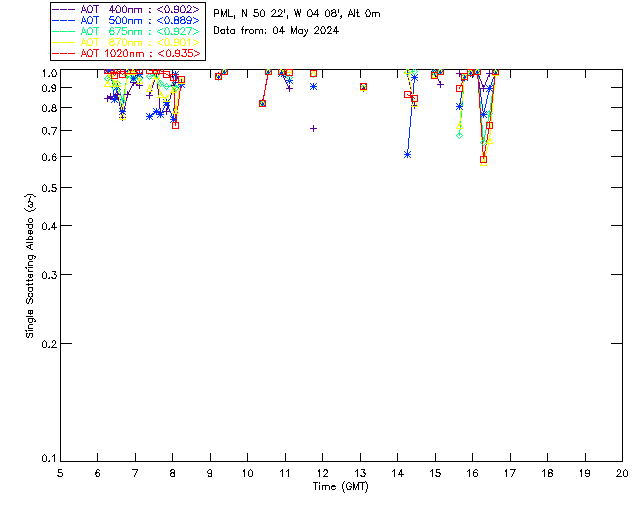This screenshot has height=512, width=640.
Task: Click the AOT 870nm legend entry
Action: tap(126, 42)
